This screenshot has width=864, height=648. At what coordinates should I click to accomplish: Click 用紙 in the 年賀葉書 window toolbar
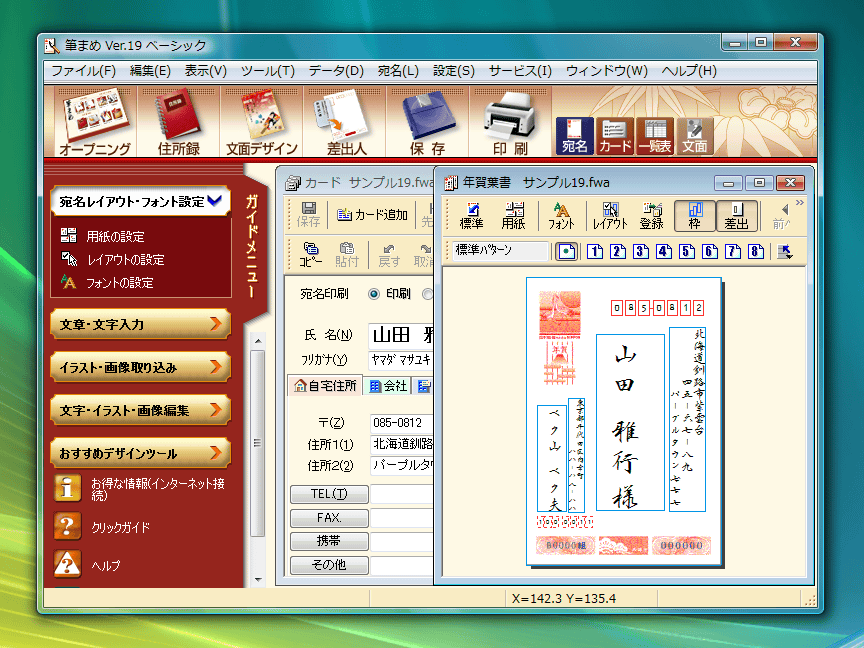pos(514,215)
